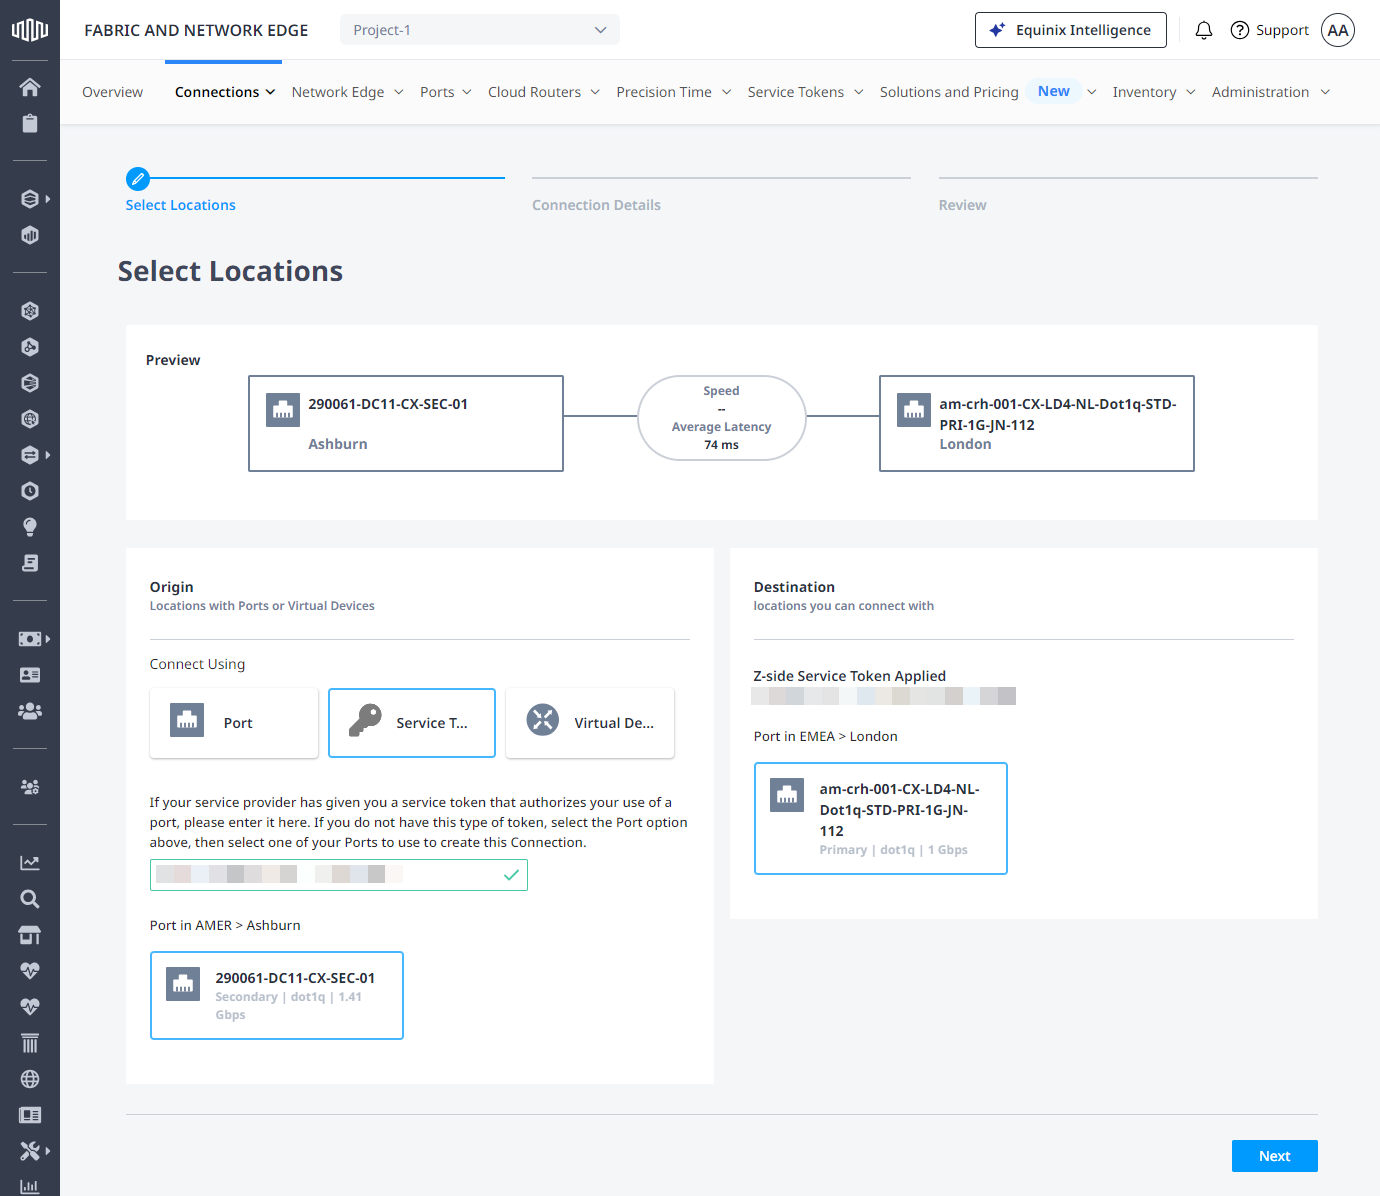This screenshot has height=1196, width=1380.
Task: Expand the Cloud Routers menu
Action: point(544,92)
